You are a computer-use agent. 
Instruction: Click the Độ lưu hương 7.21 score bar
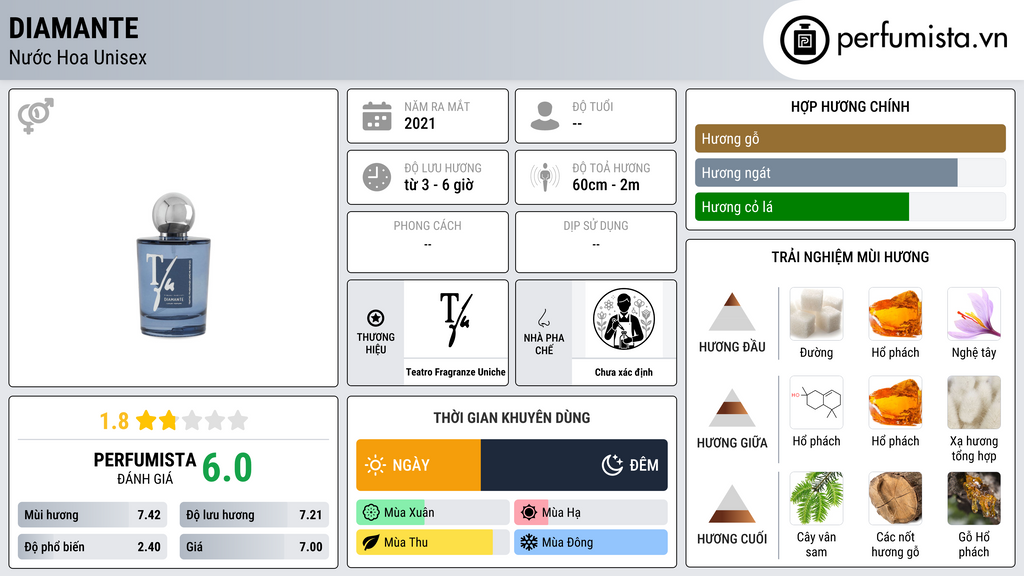[x=254, y=515]
